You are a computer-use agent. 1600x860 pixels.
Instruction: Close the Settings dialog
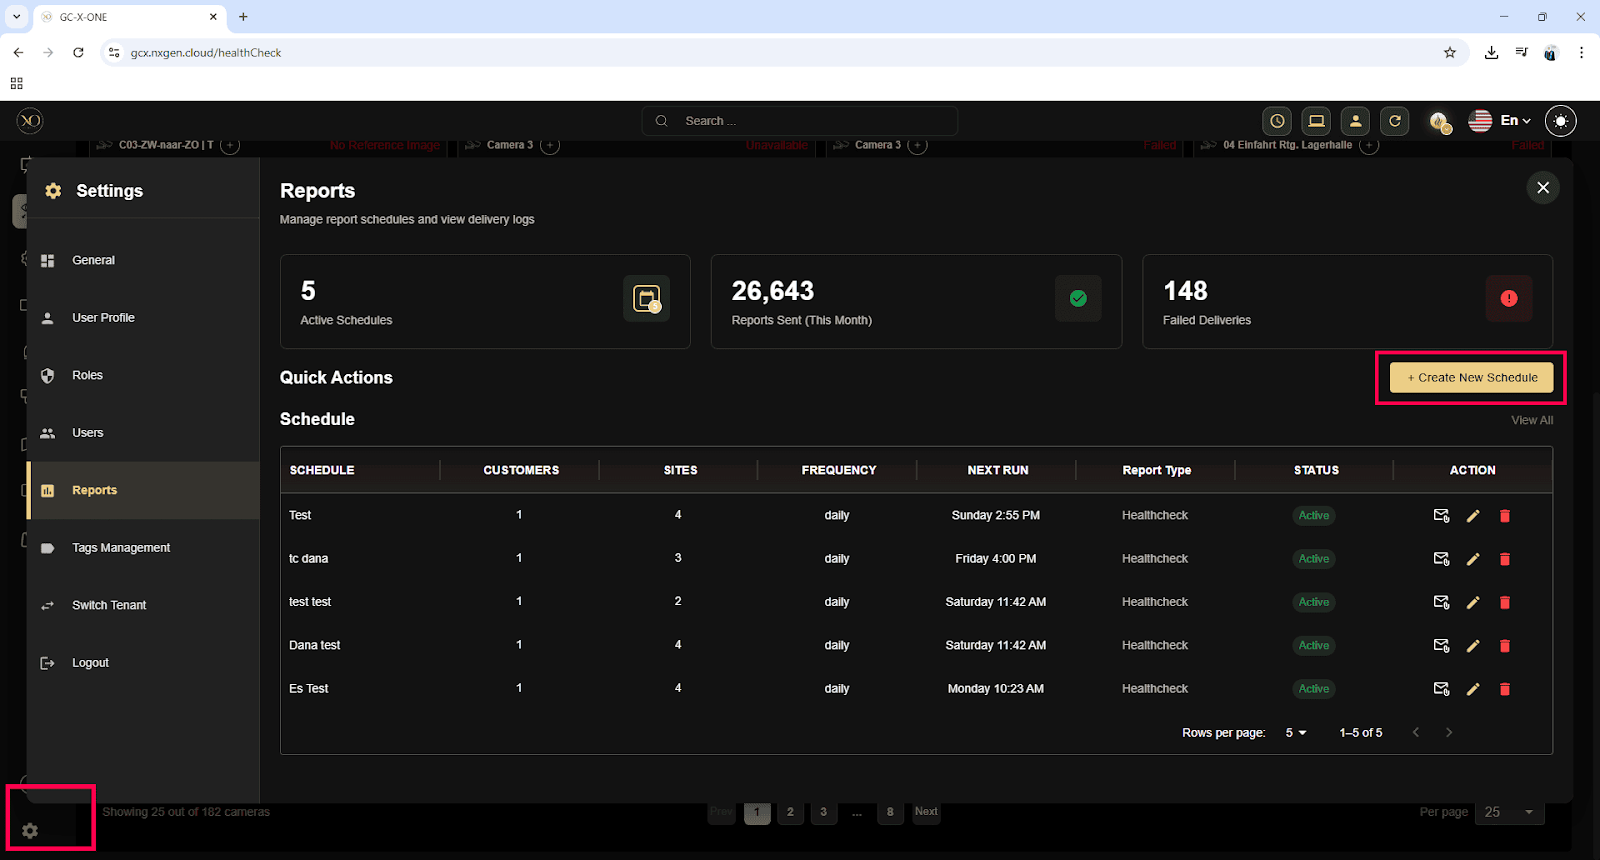point(1542,188)
